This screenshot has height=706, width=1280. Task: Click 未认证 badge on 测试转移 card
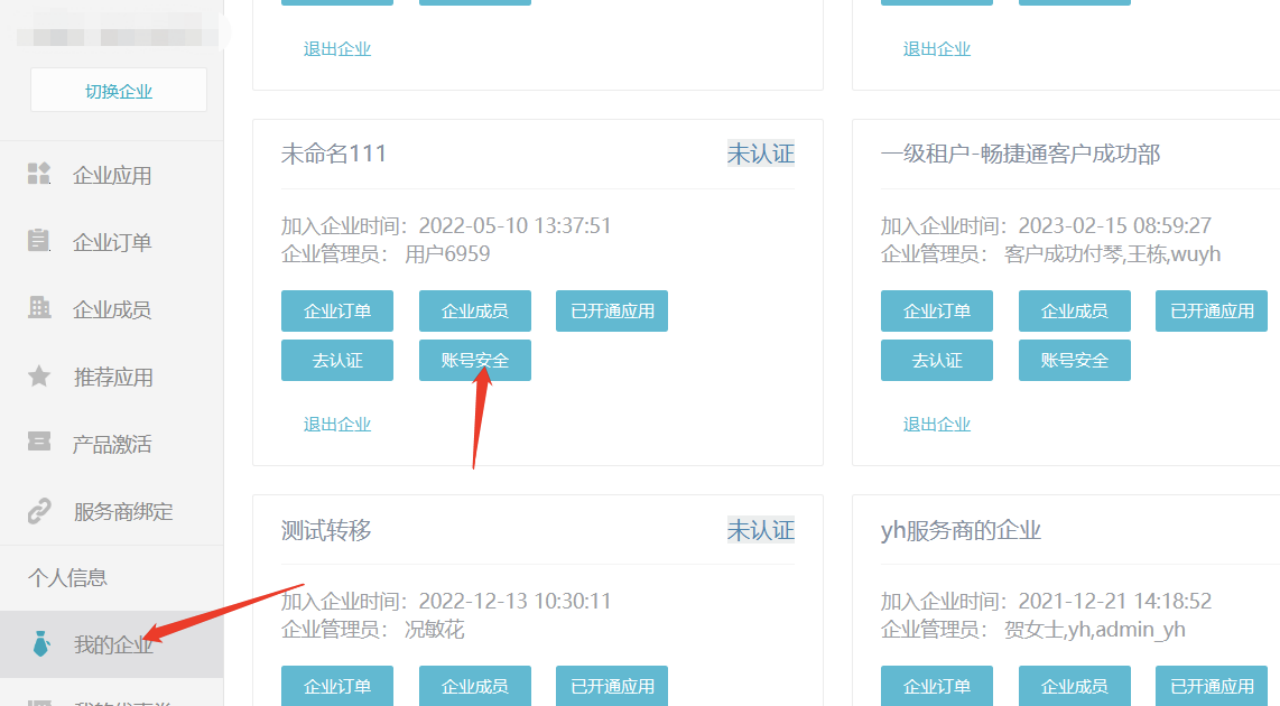[761, 529]
